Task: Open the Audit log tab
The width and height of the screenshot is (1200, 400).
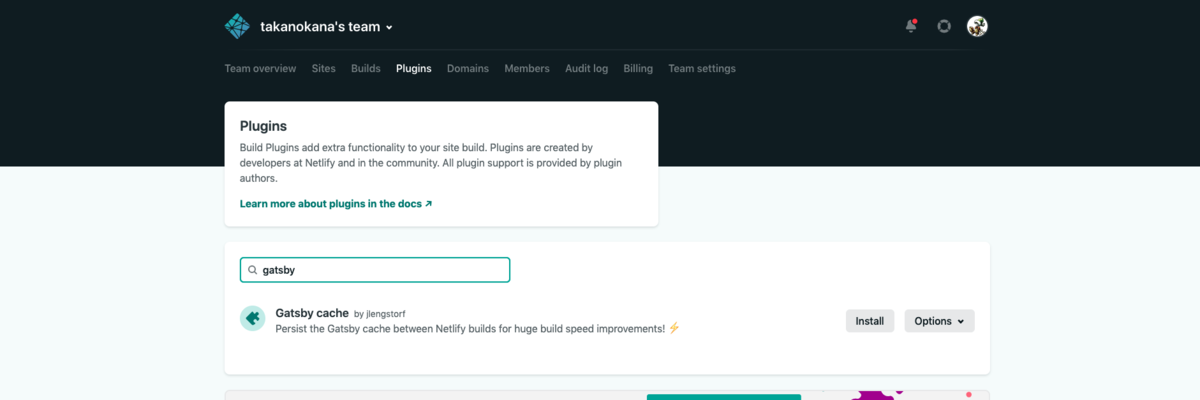Action: (586, 69)
